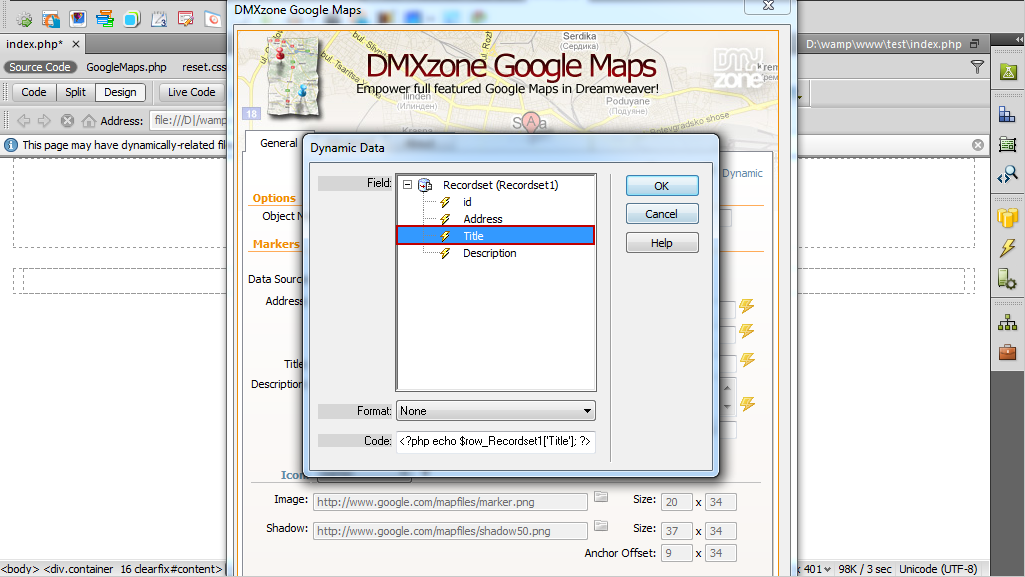The image size is (1025, 577).
Task: Close the index.php document tab
Action: [76, 44]
